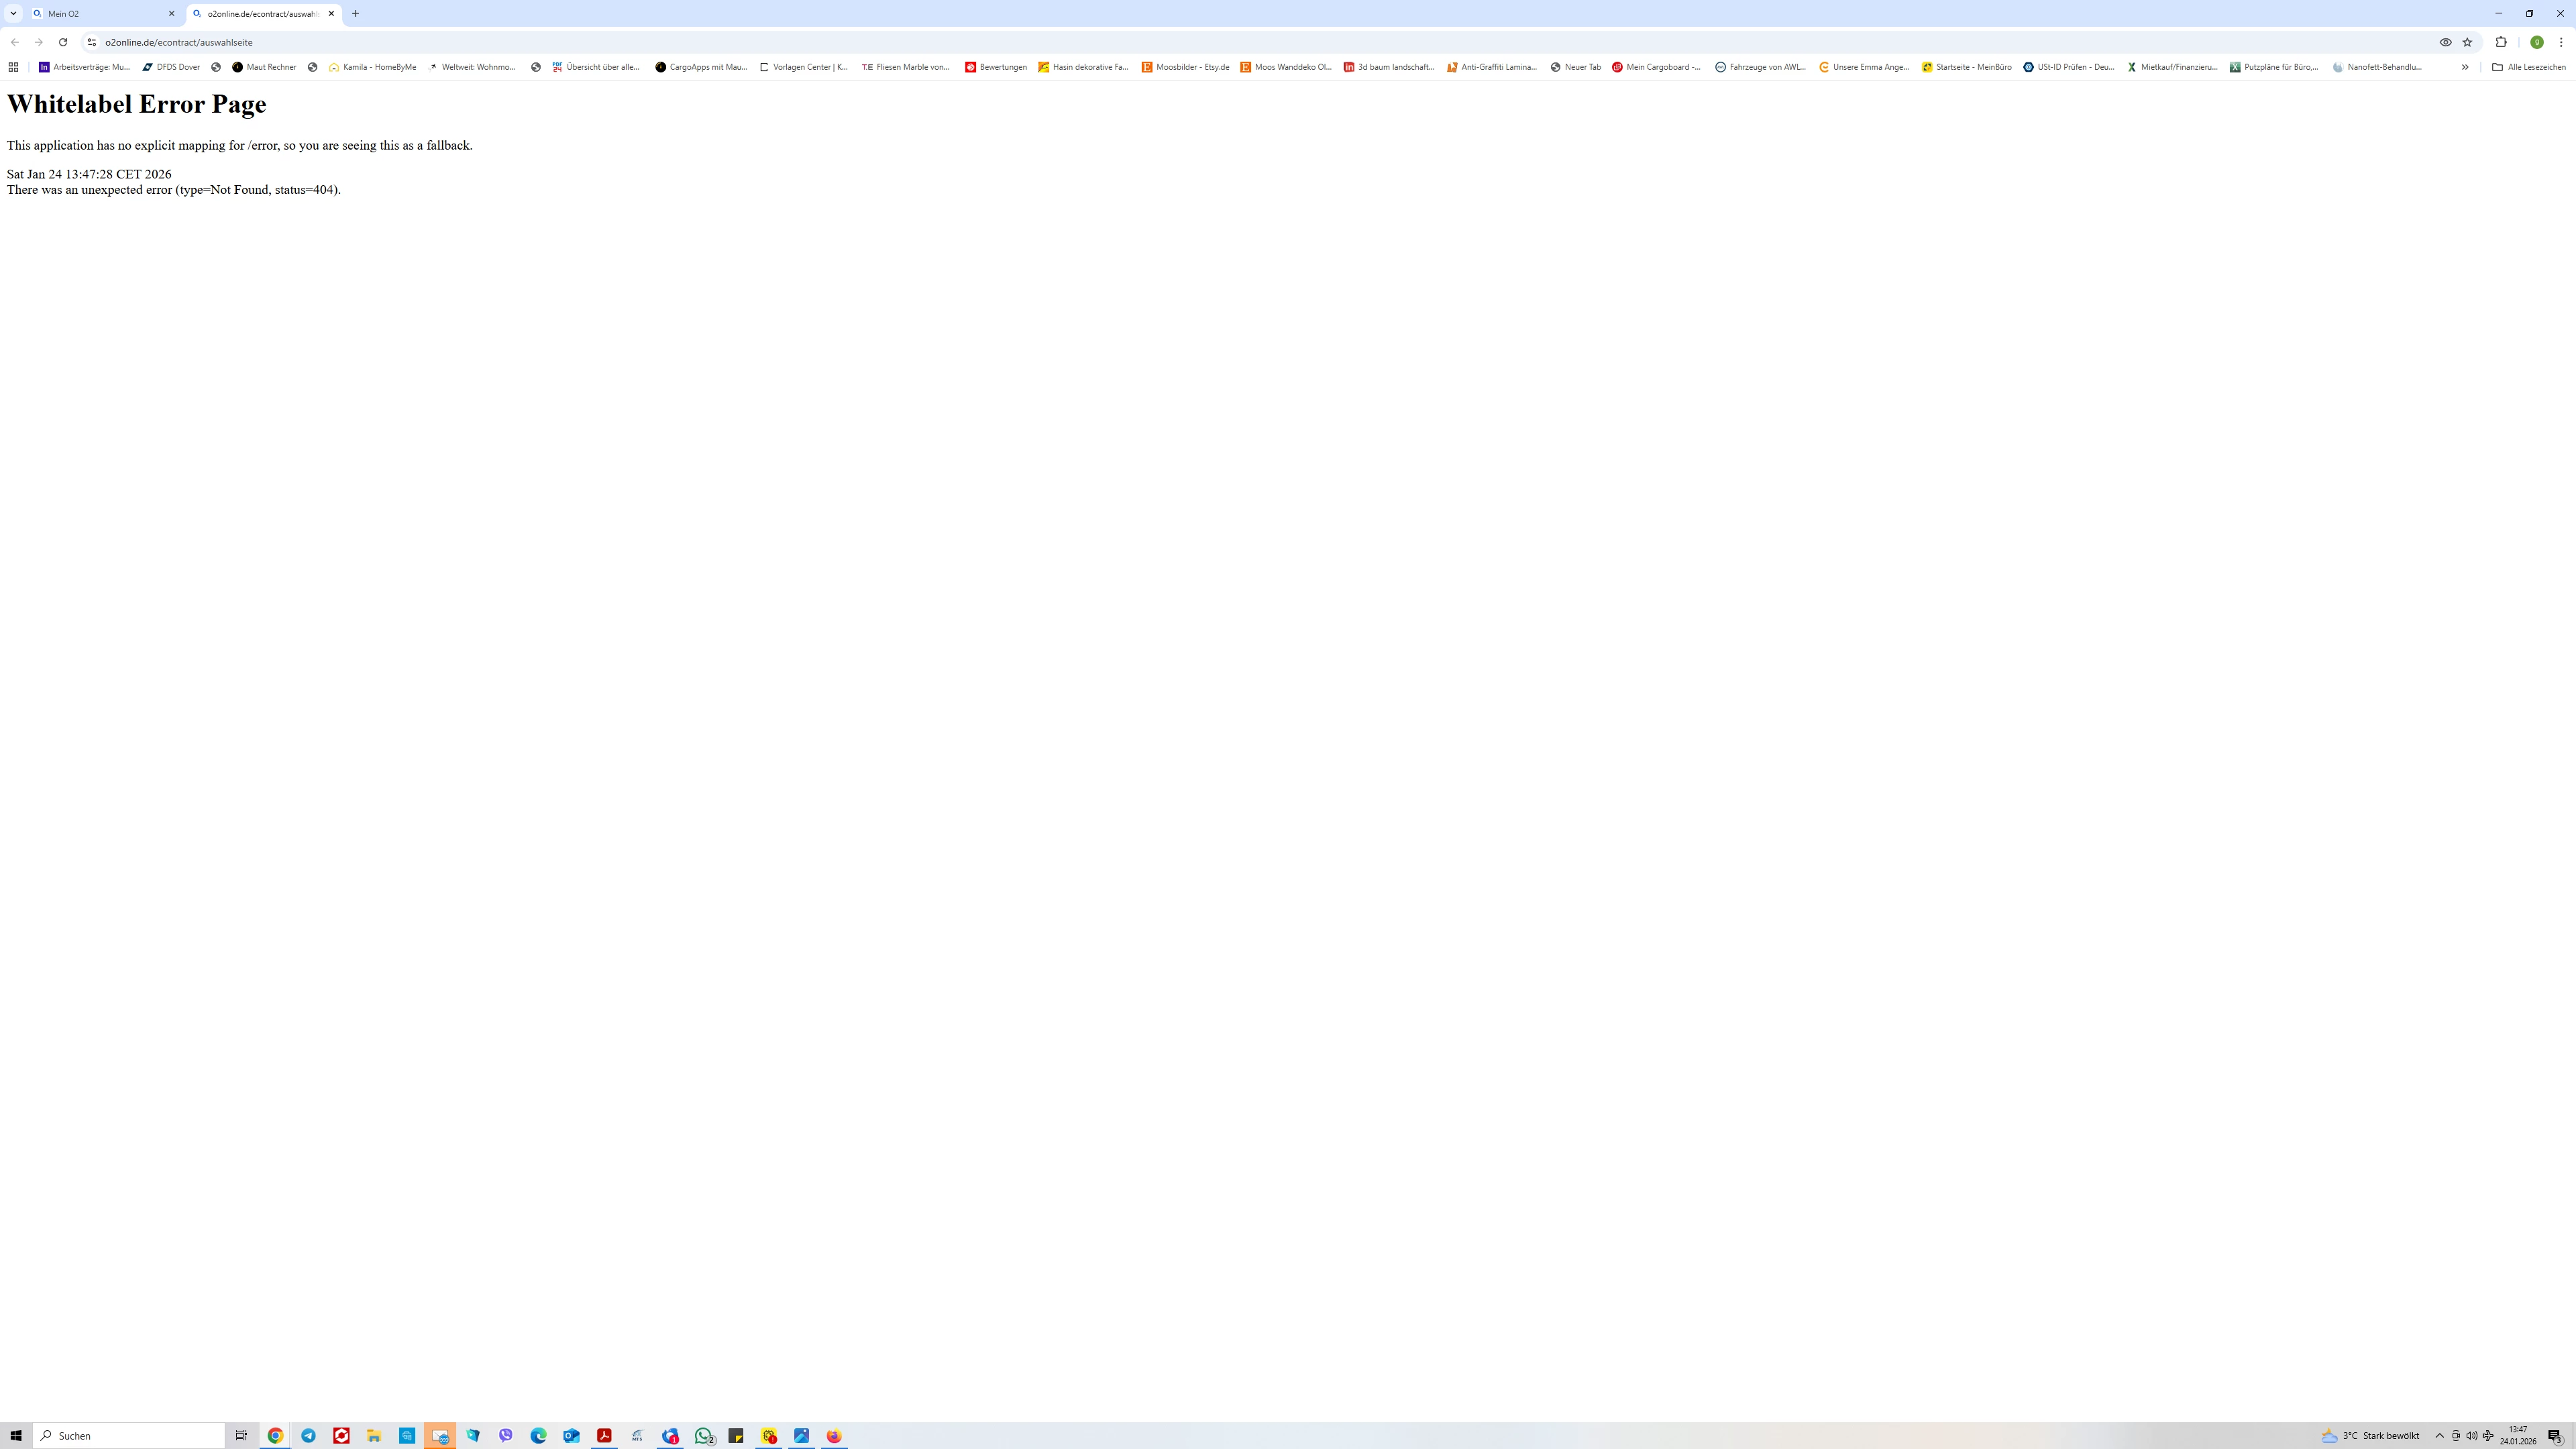This screenshot has height=1449, width=2576.
Task: Click the eye icon in address bar
Action: 2445,42
